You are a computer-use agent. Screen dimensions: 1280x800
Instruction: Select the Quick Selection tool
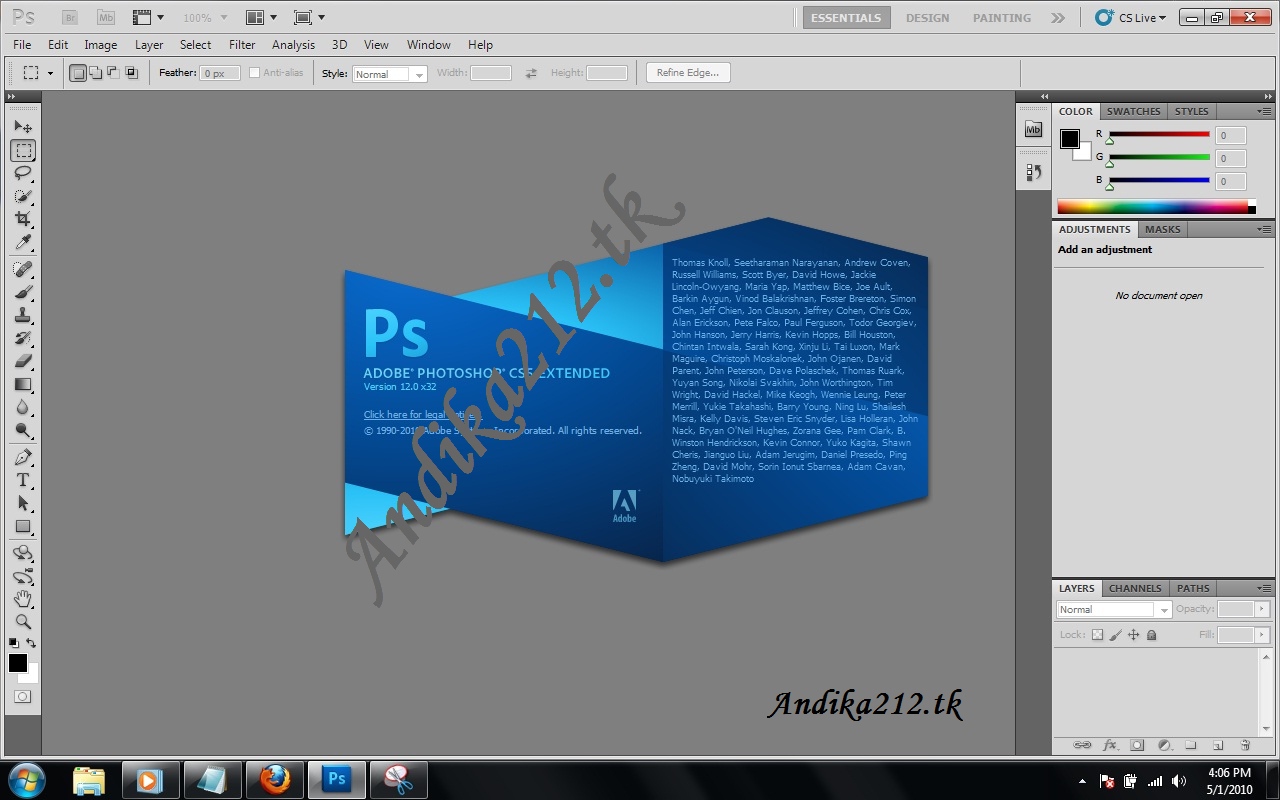(x=23, y=197)
